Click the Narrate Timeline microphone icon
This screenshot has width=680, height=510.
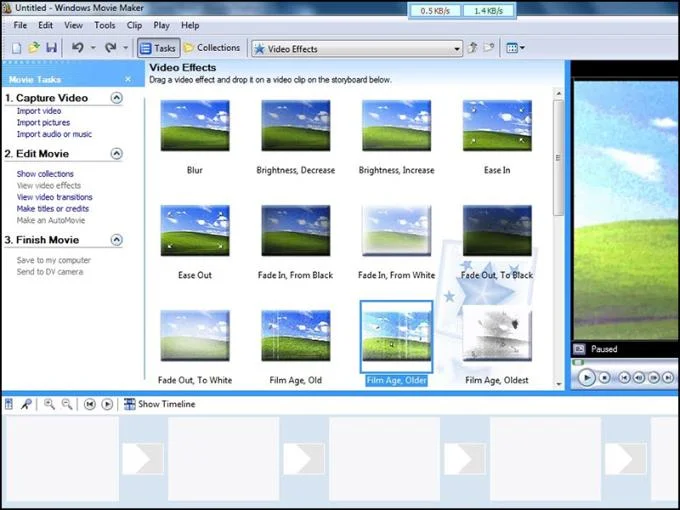(26, 404)
